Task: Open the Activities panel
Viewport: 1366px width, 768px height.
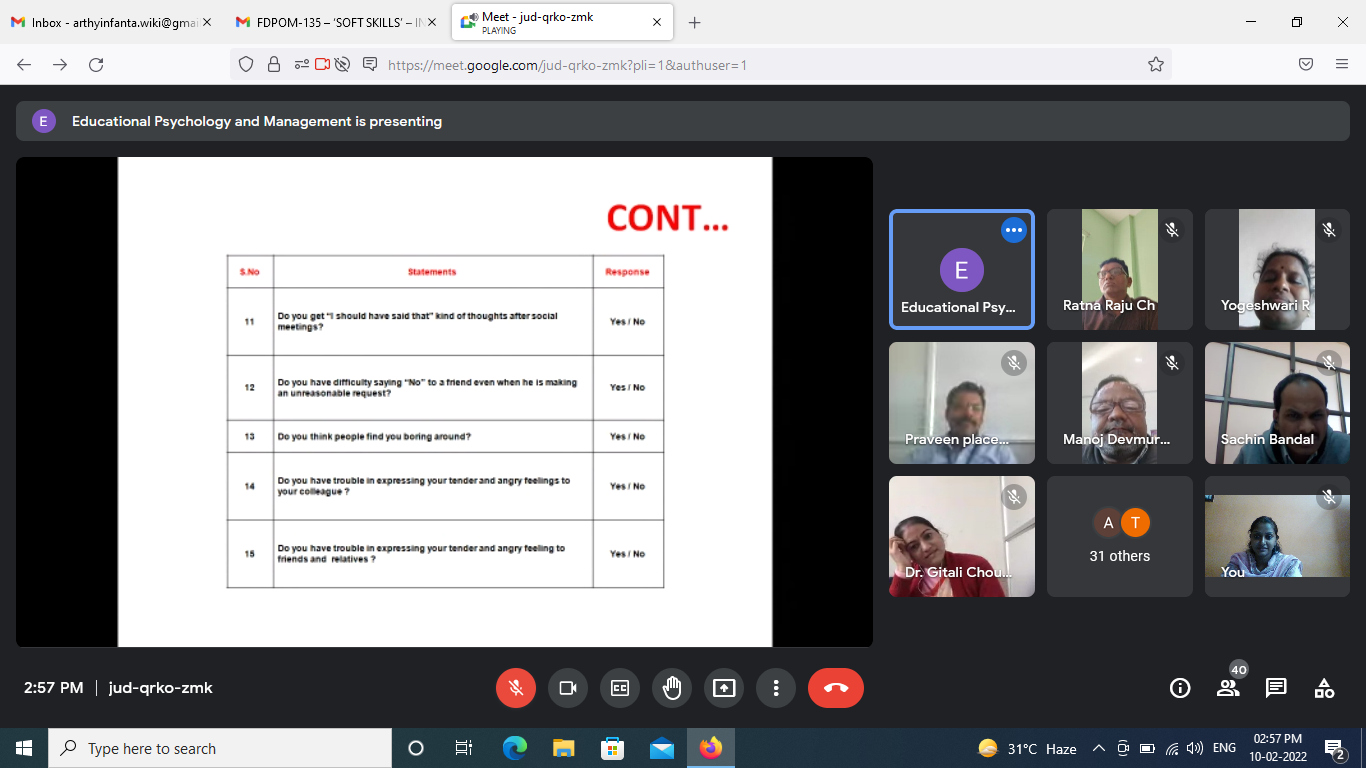Action: (x=1324, y=688)
